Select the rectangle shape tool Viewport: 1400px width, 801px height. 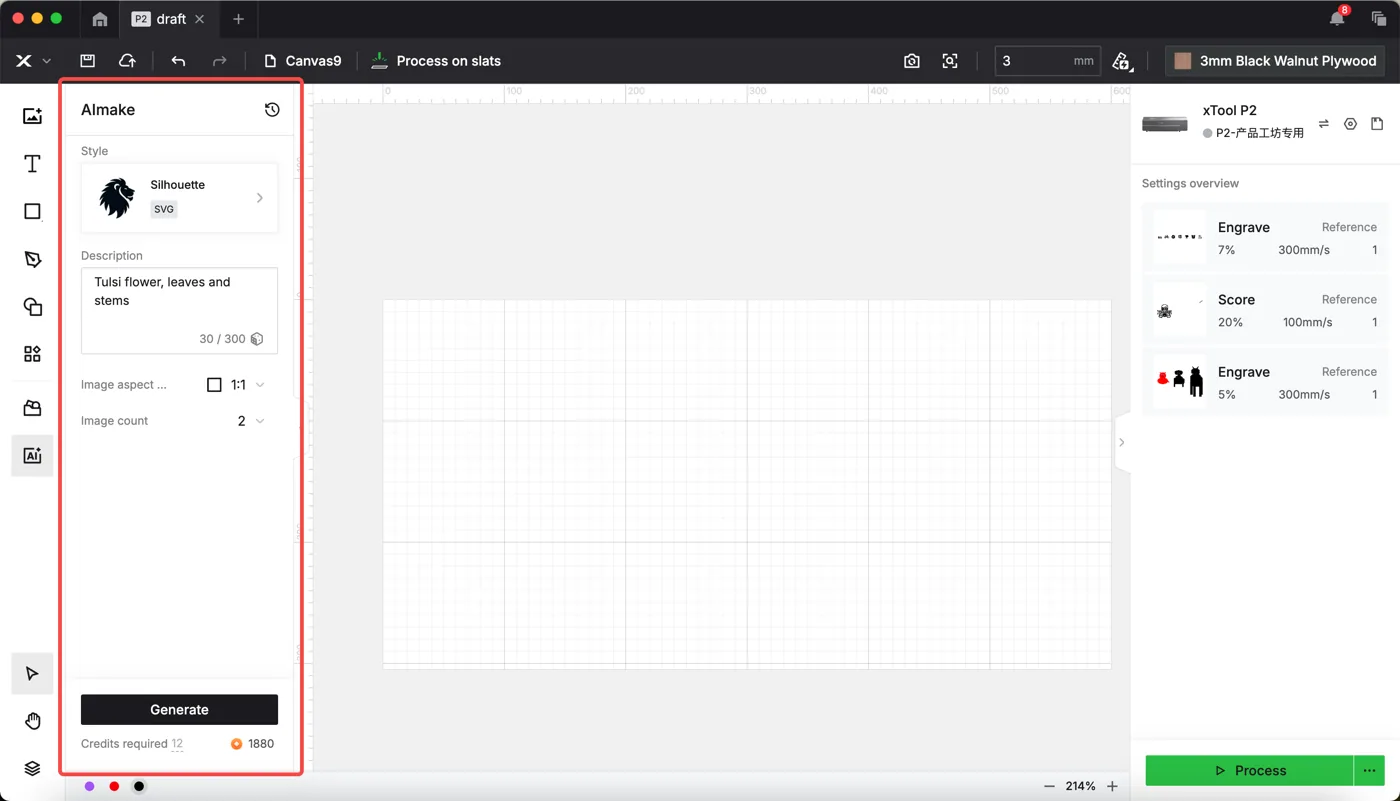pyautogui.click(x=32, y=211)
